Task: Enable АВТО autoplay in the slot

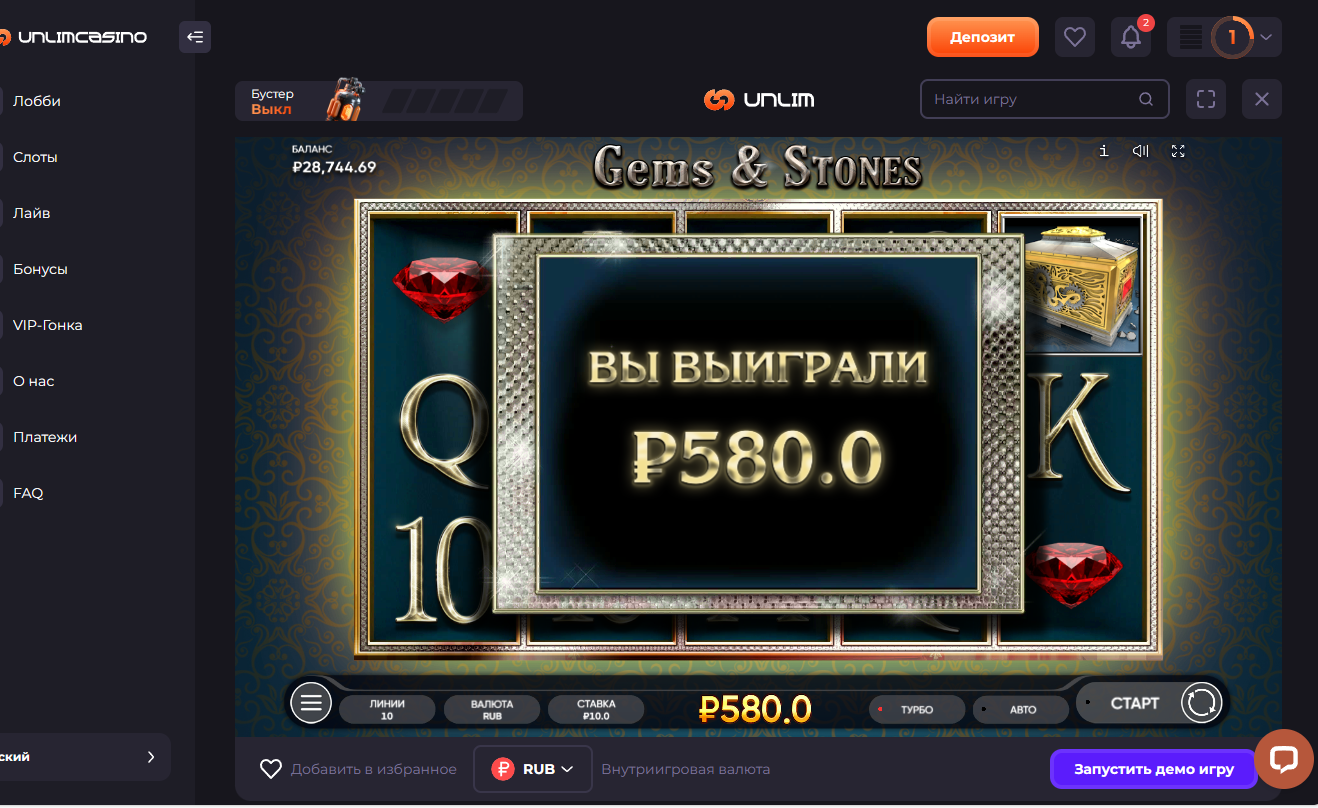Action: coord(1021,709)
